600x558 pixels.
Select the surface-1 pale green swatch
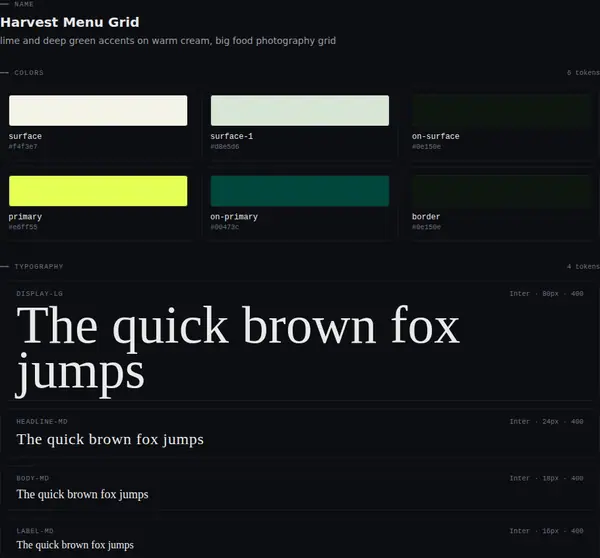[300, 110]
